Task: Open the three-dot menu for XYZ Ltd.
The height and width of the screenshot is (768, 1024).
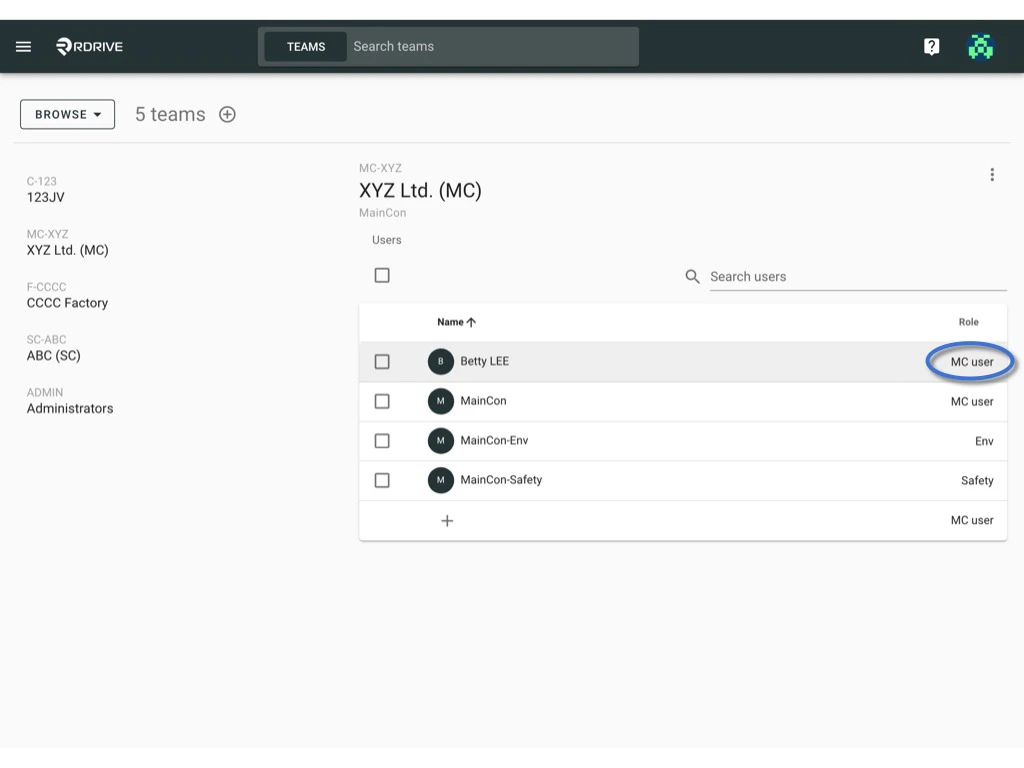Action: click(992, 174)
